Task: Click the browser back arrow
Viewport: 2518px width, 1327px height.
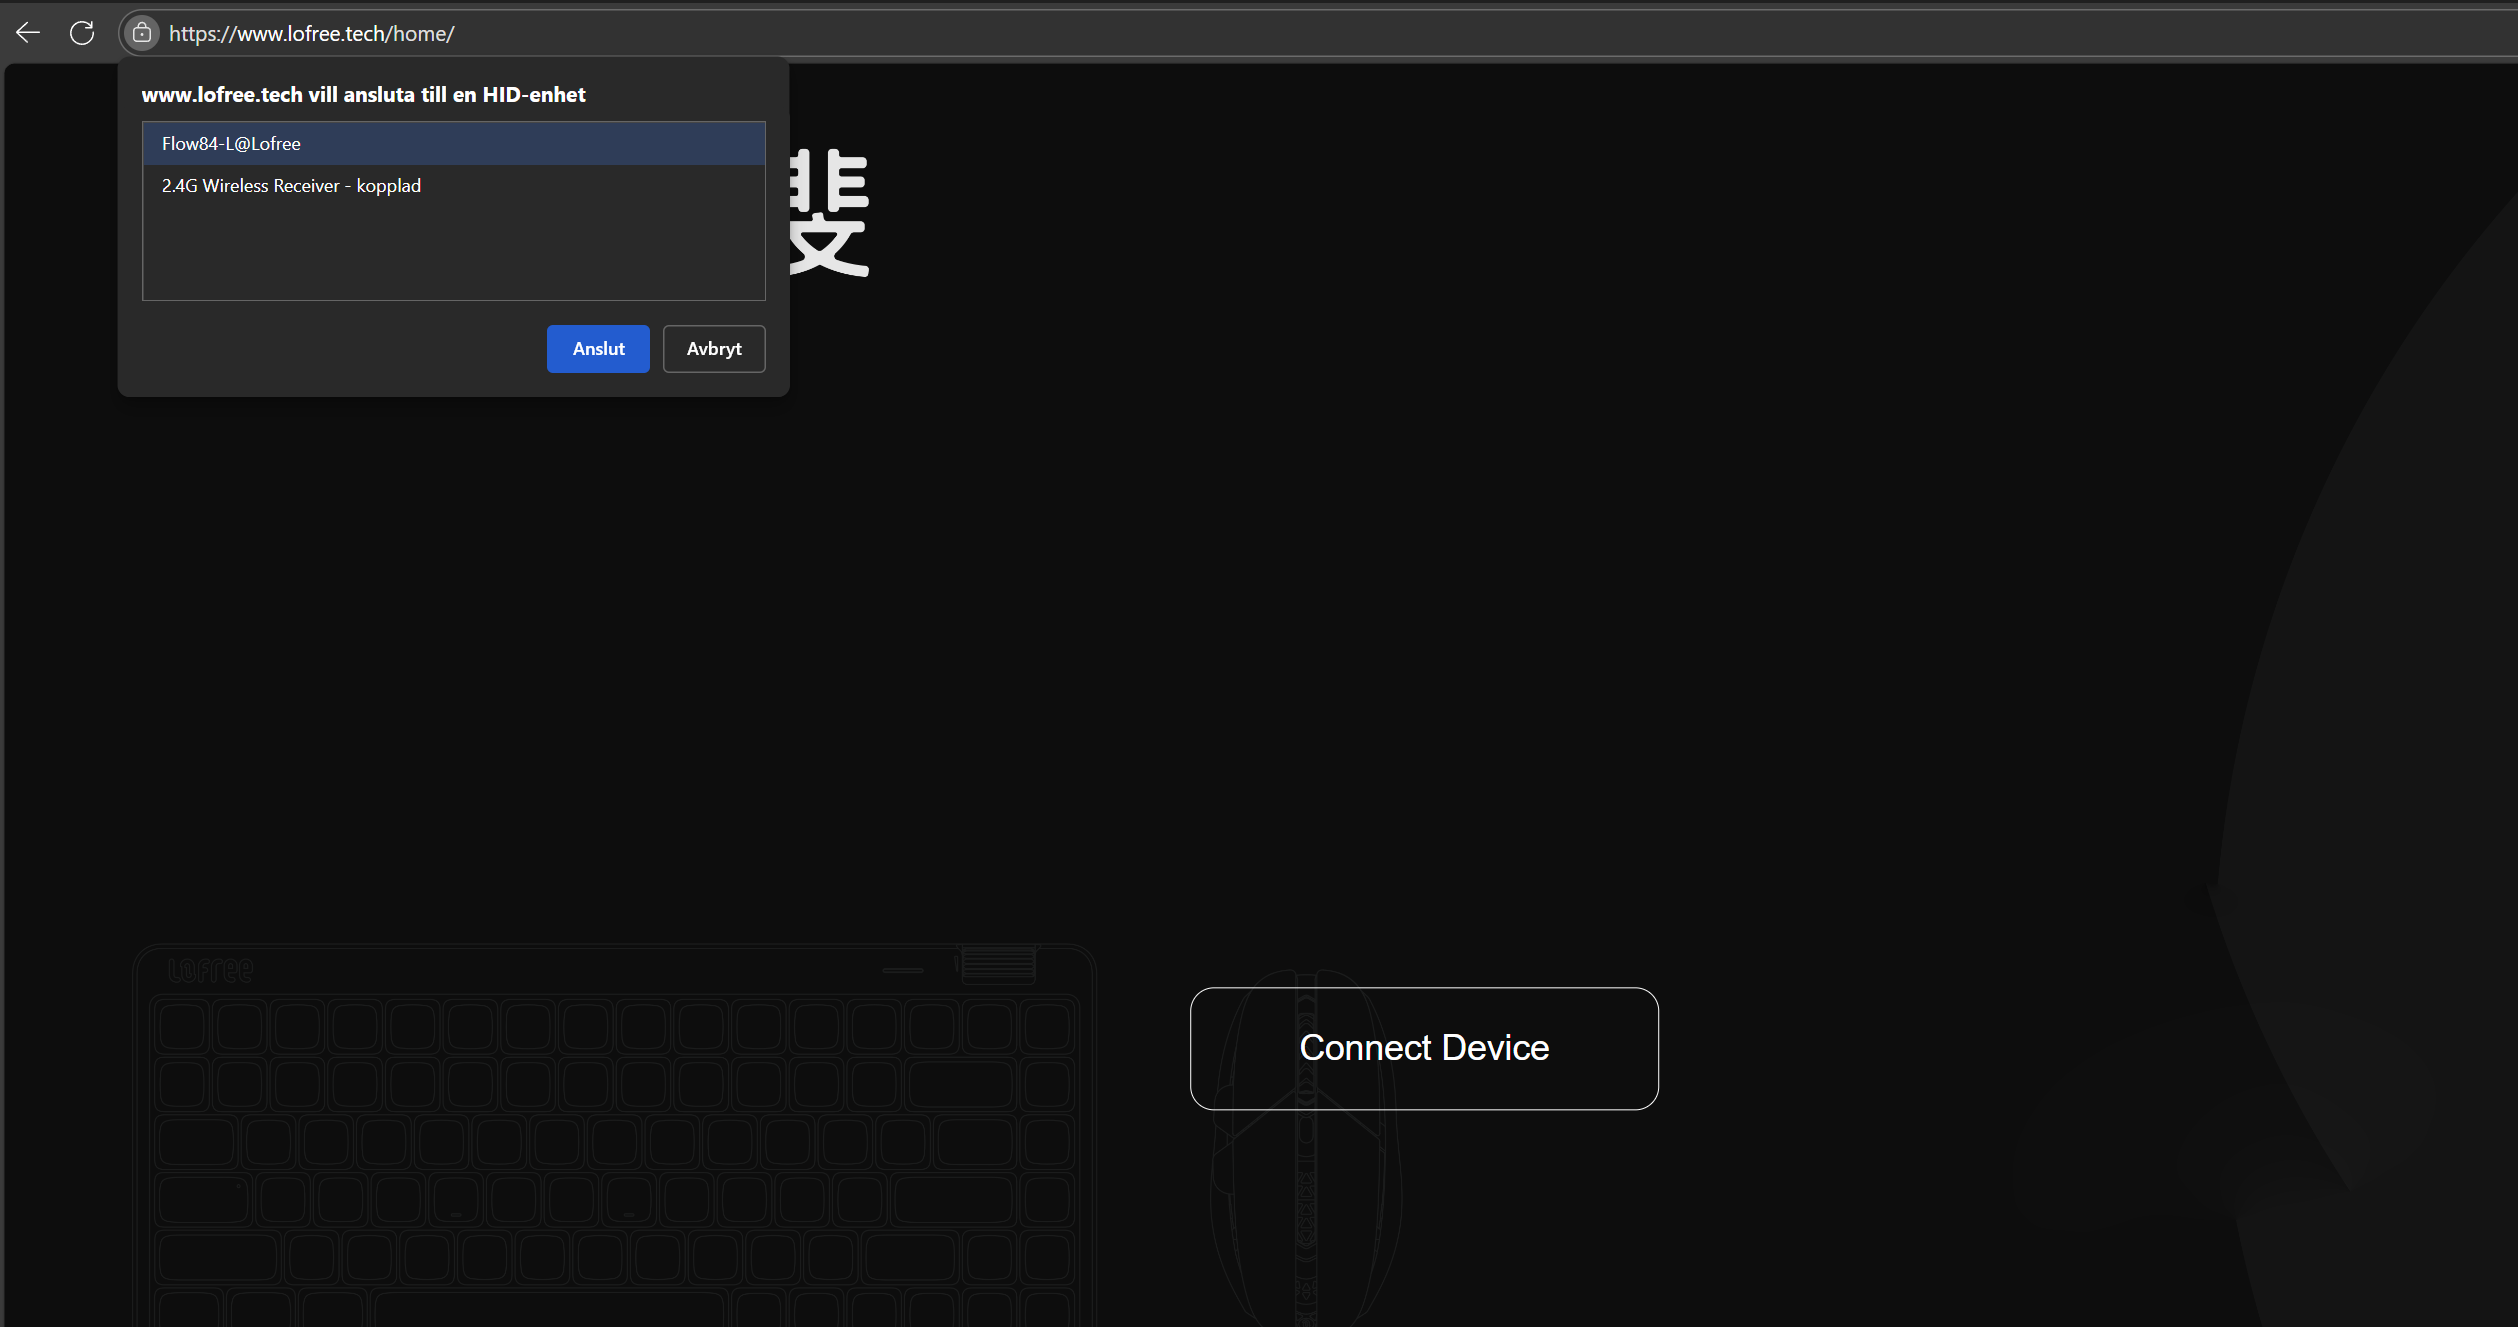Action: [x=28, y=33]
